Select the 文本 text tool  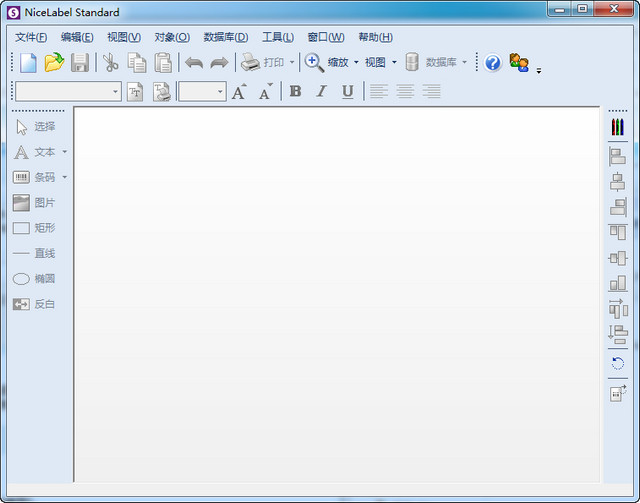coord(35,152)
